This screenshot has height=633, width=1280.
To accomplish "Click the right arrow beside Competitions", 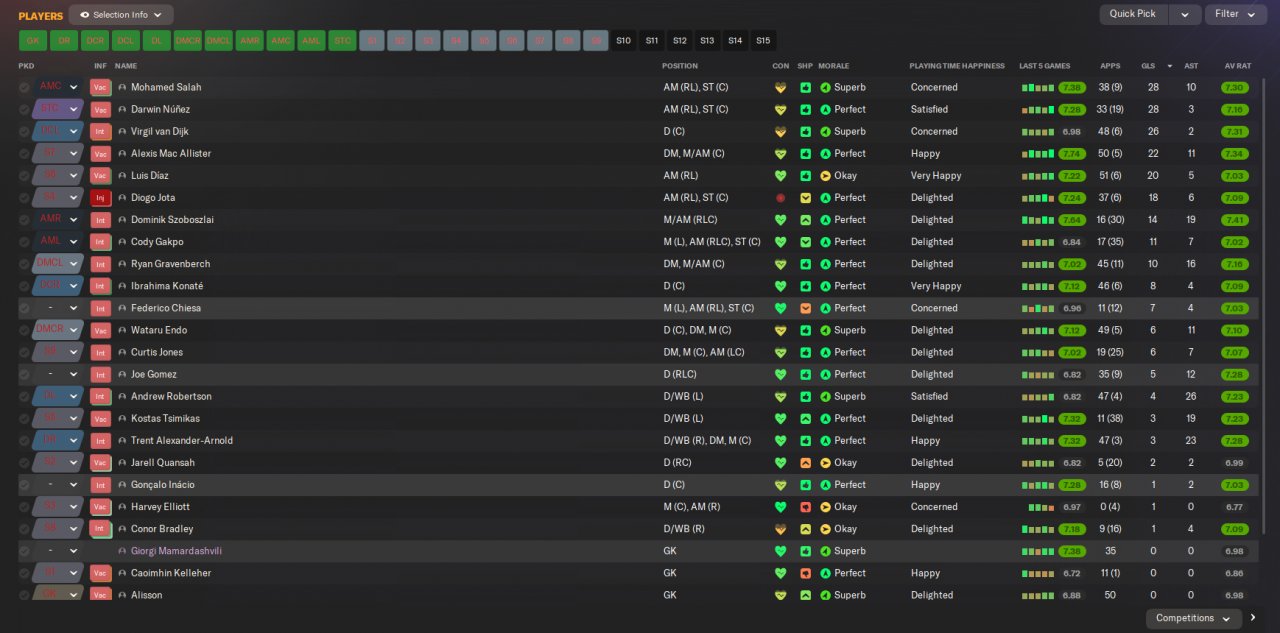I will pos(1253,618).
